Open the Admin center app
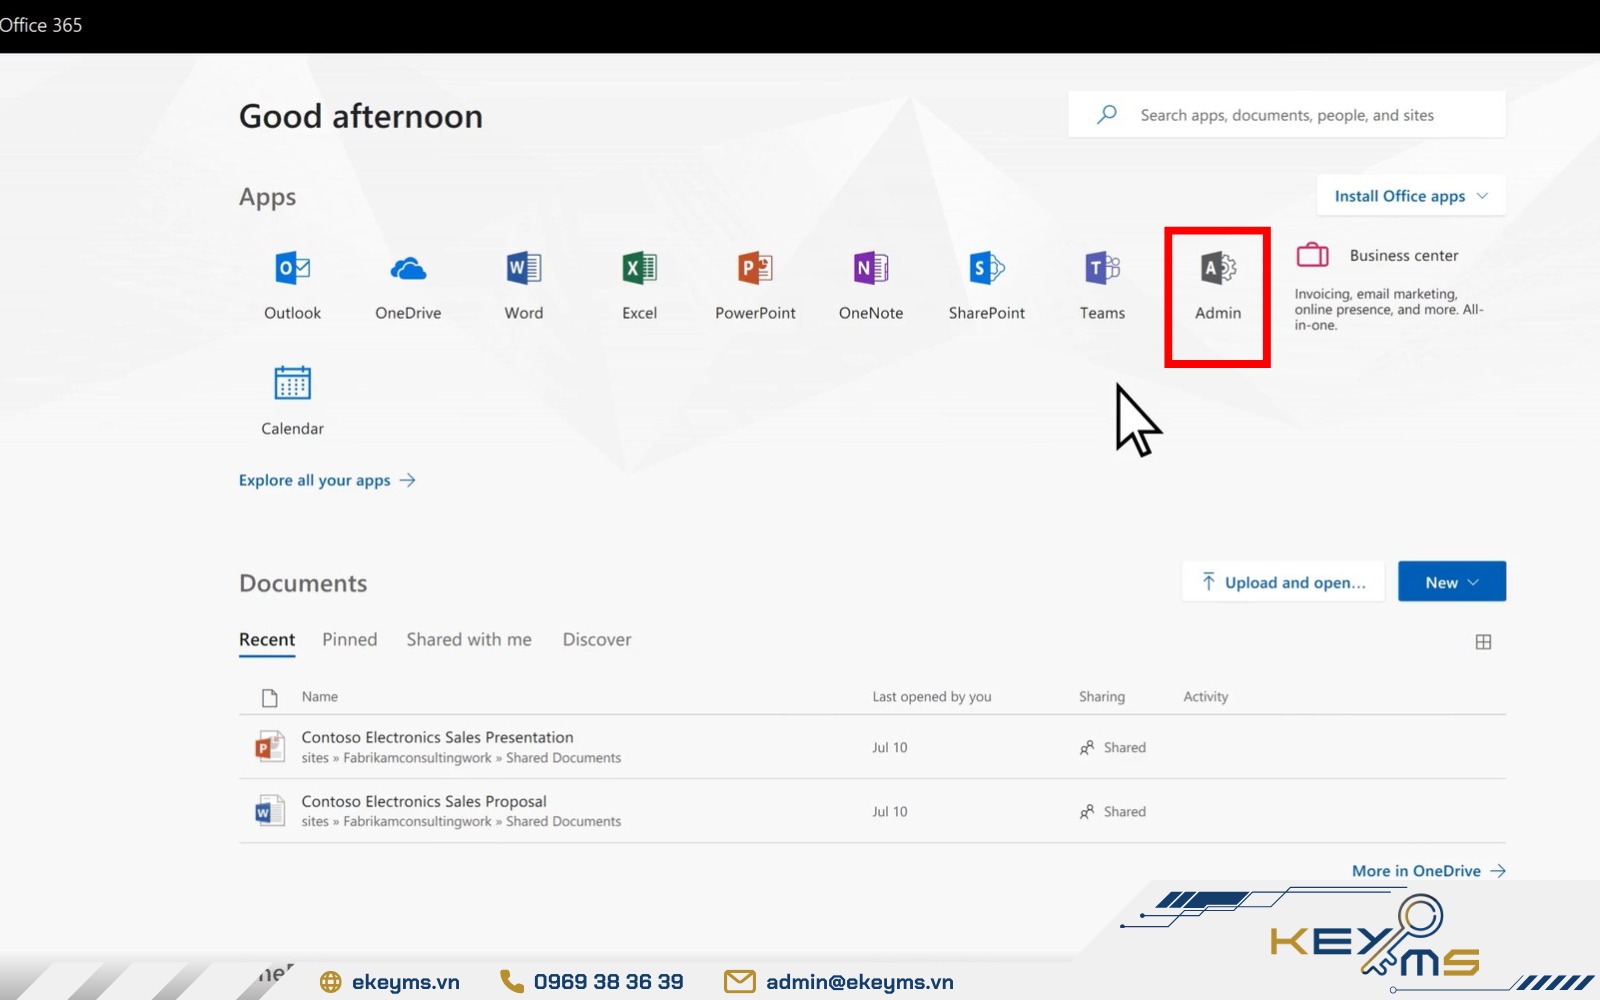This screenshot has width=1600, height=1000. pos(1218,285)
